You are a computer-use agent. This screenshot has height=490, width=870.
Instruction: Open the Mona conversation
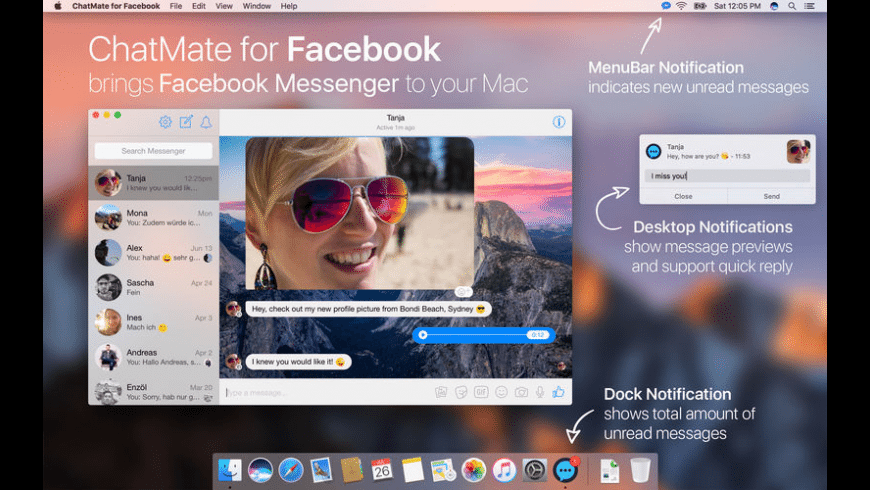click(x=154, y=218)
